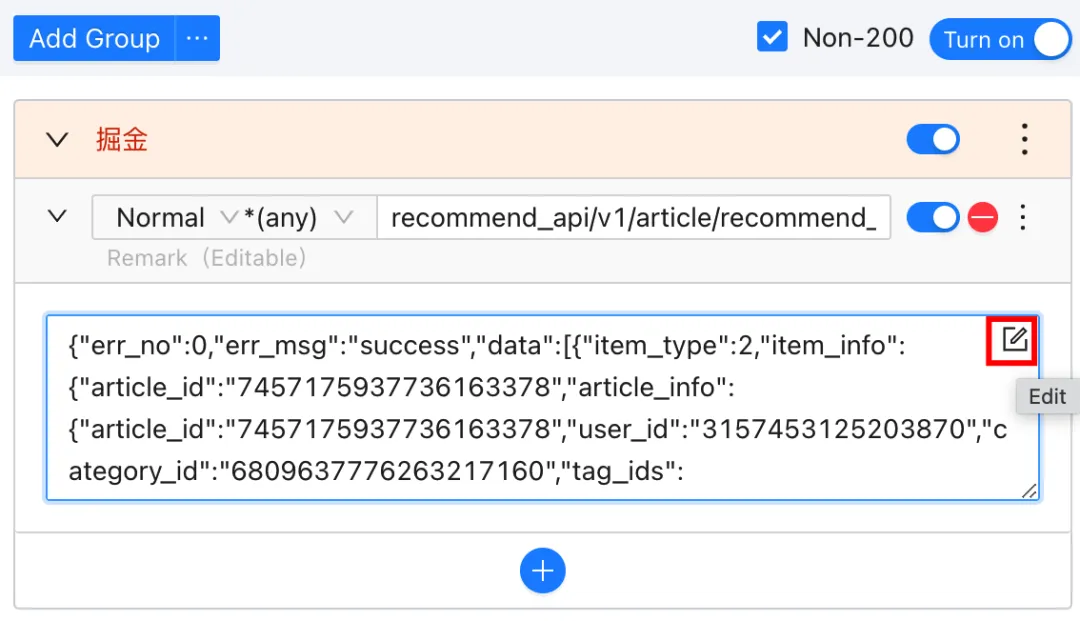Click the 掘金 group title
Image resolution: width=1080 pixels, height=621 pixels.
tap(122, 140)
